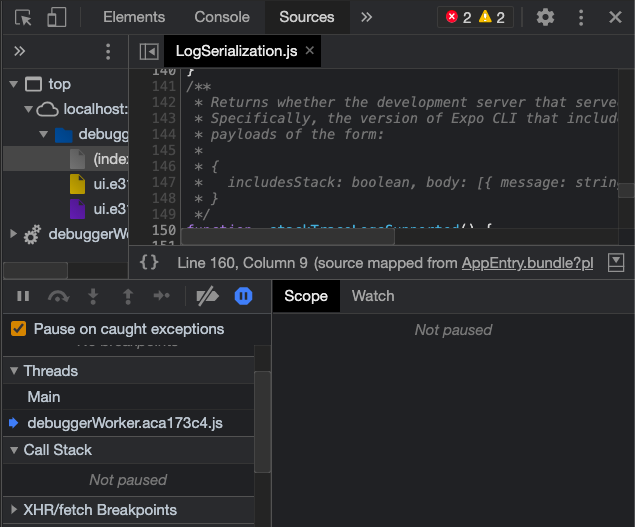Select the top frame icon

(33, 84)
